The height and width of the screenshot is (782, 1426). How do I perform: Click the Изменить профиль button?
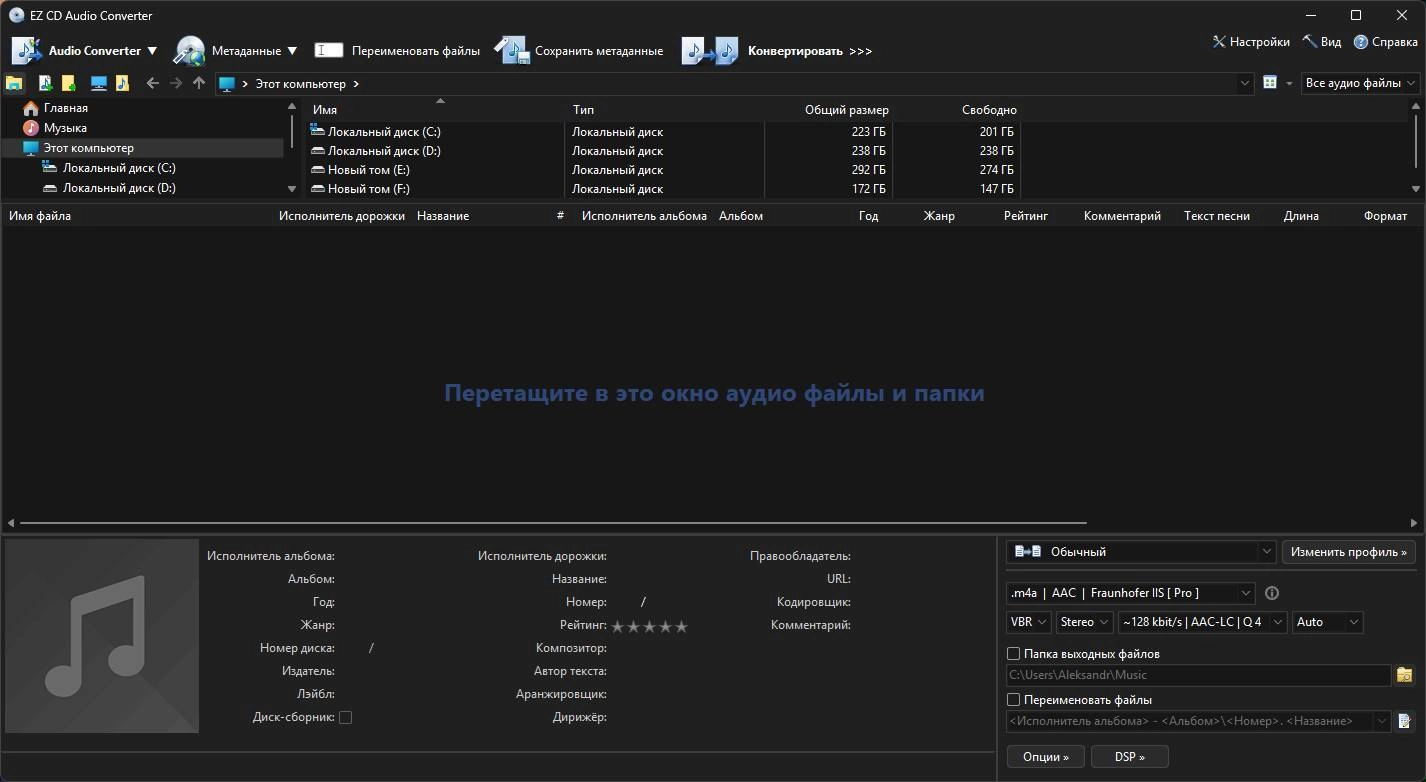tap(1349, 551)
